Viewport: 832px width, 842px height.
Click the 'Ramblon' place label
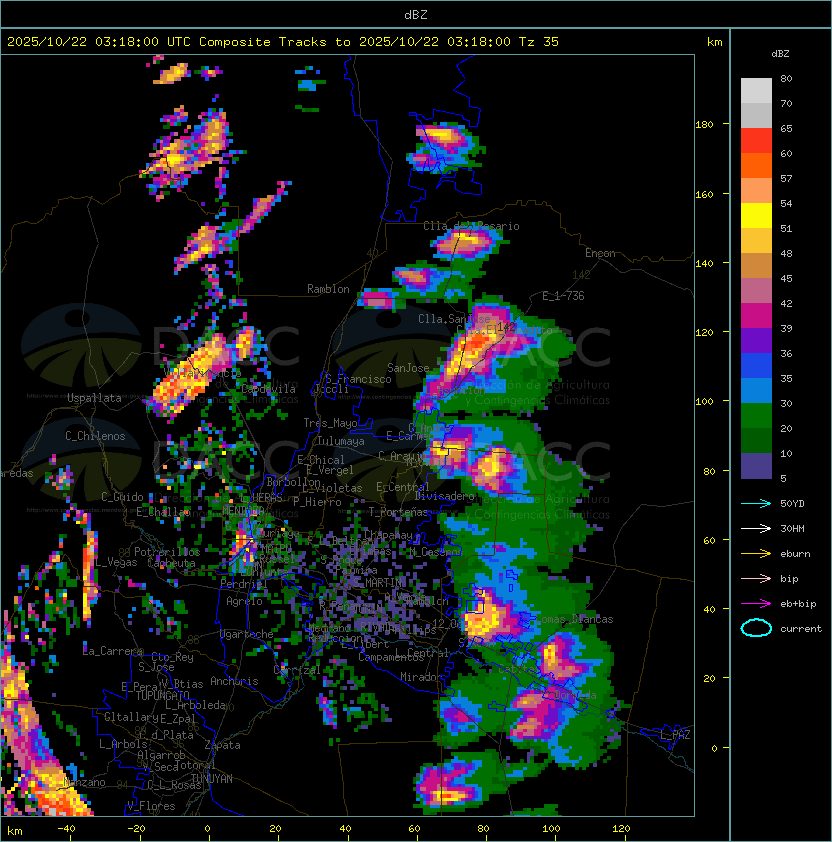pyautogui.click(x=328, y=289)
